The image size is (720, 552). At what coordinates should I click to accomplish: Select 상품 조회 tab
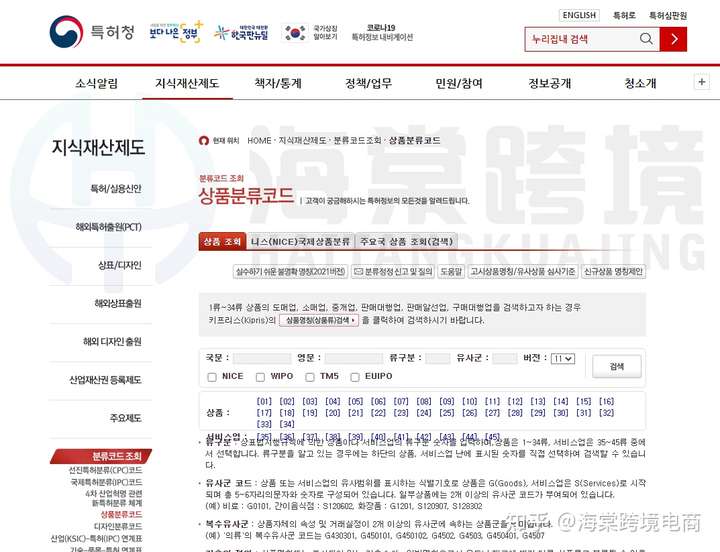[222, 242]
